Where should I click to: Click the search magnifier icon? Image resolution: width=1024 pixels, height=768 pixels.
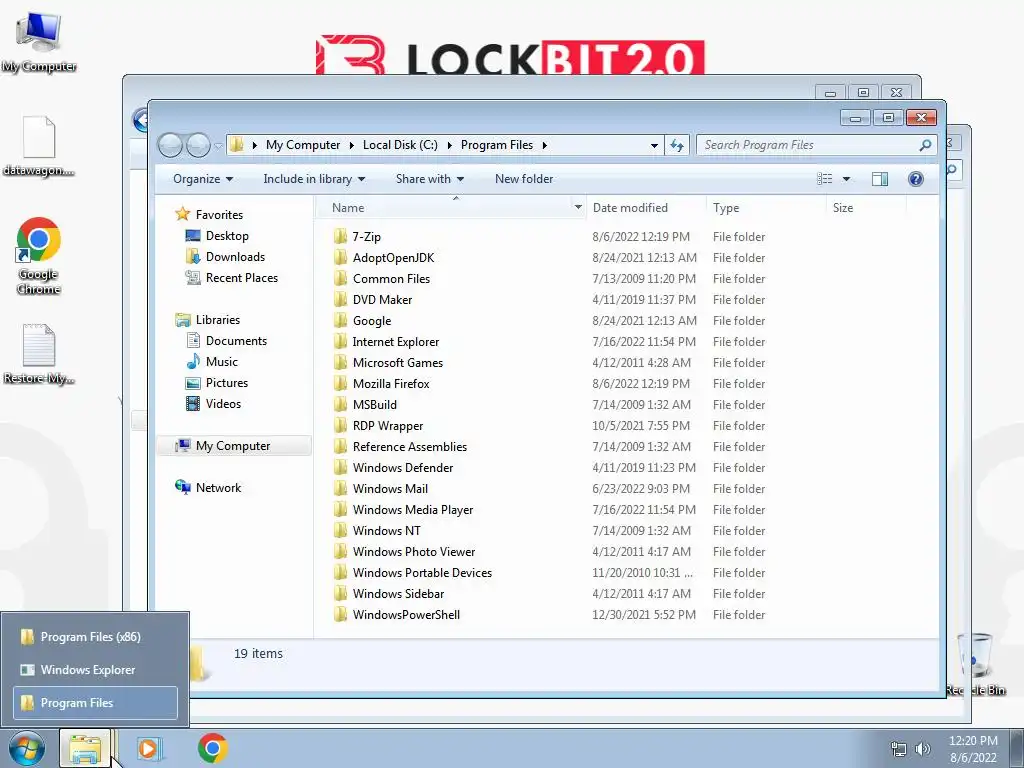tap(925, 145)
